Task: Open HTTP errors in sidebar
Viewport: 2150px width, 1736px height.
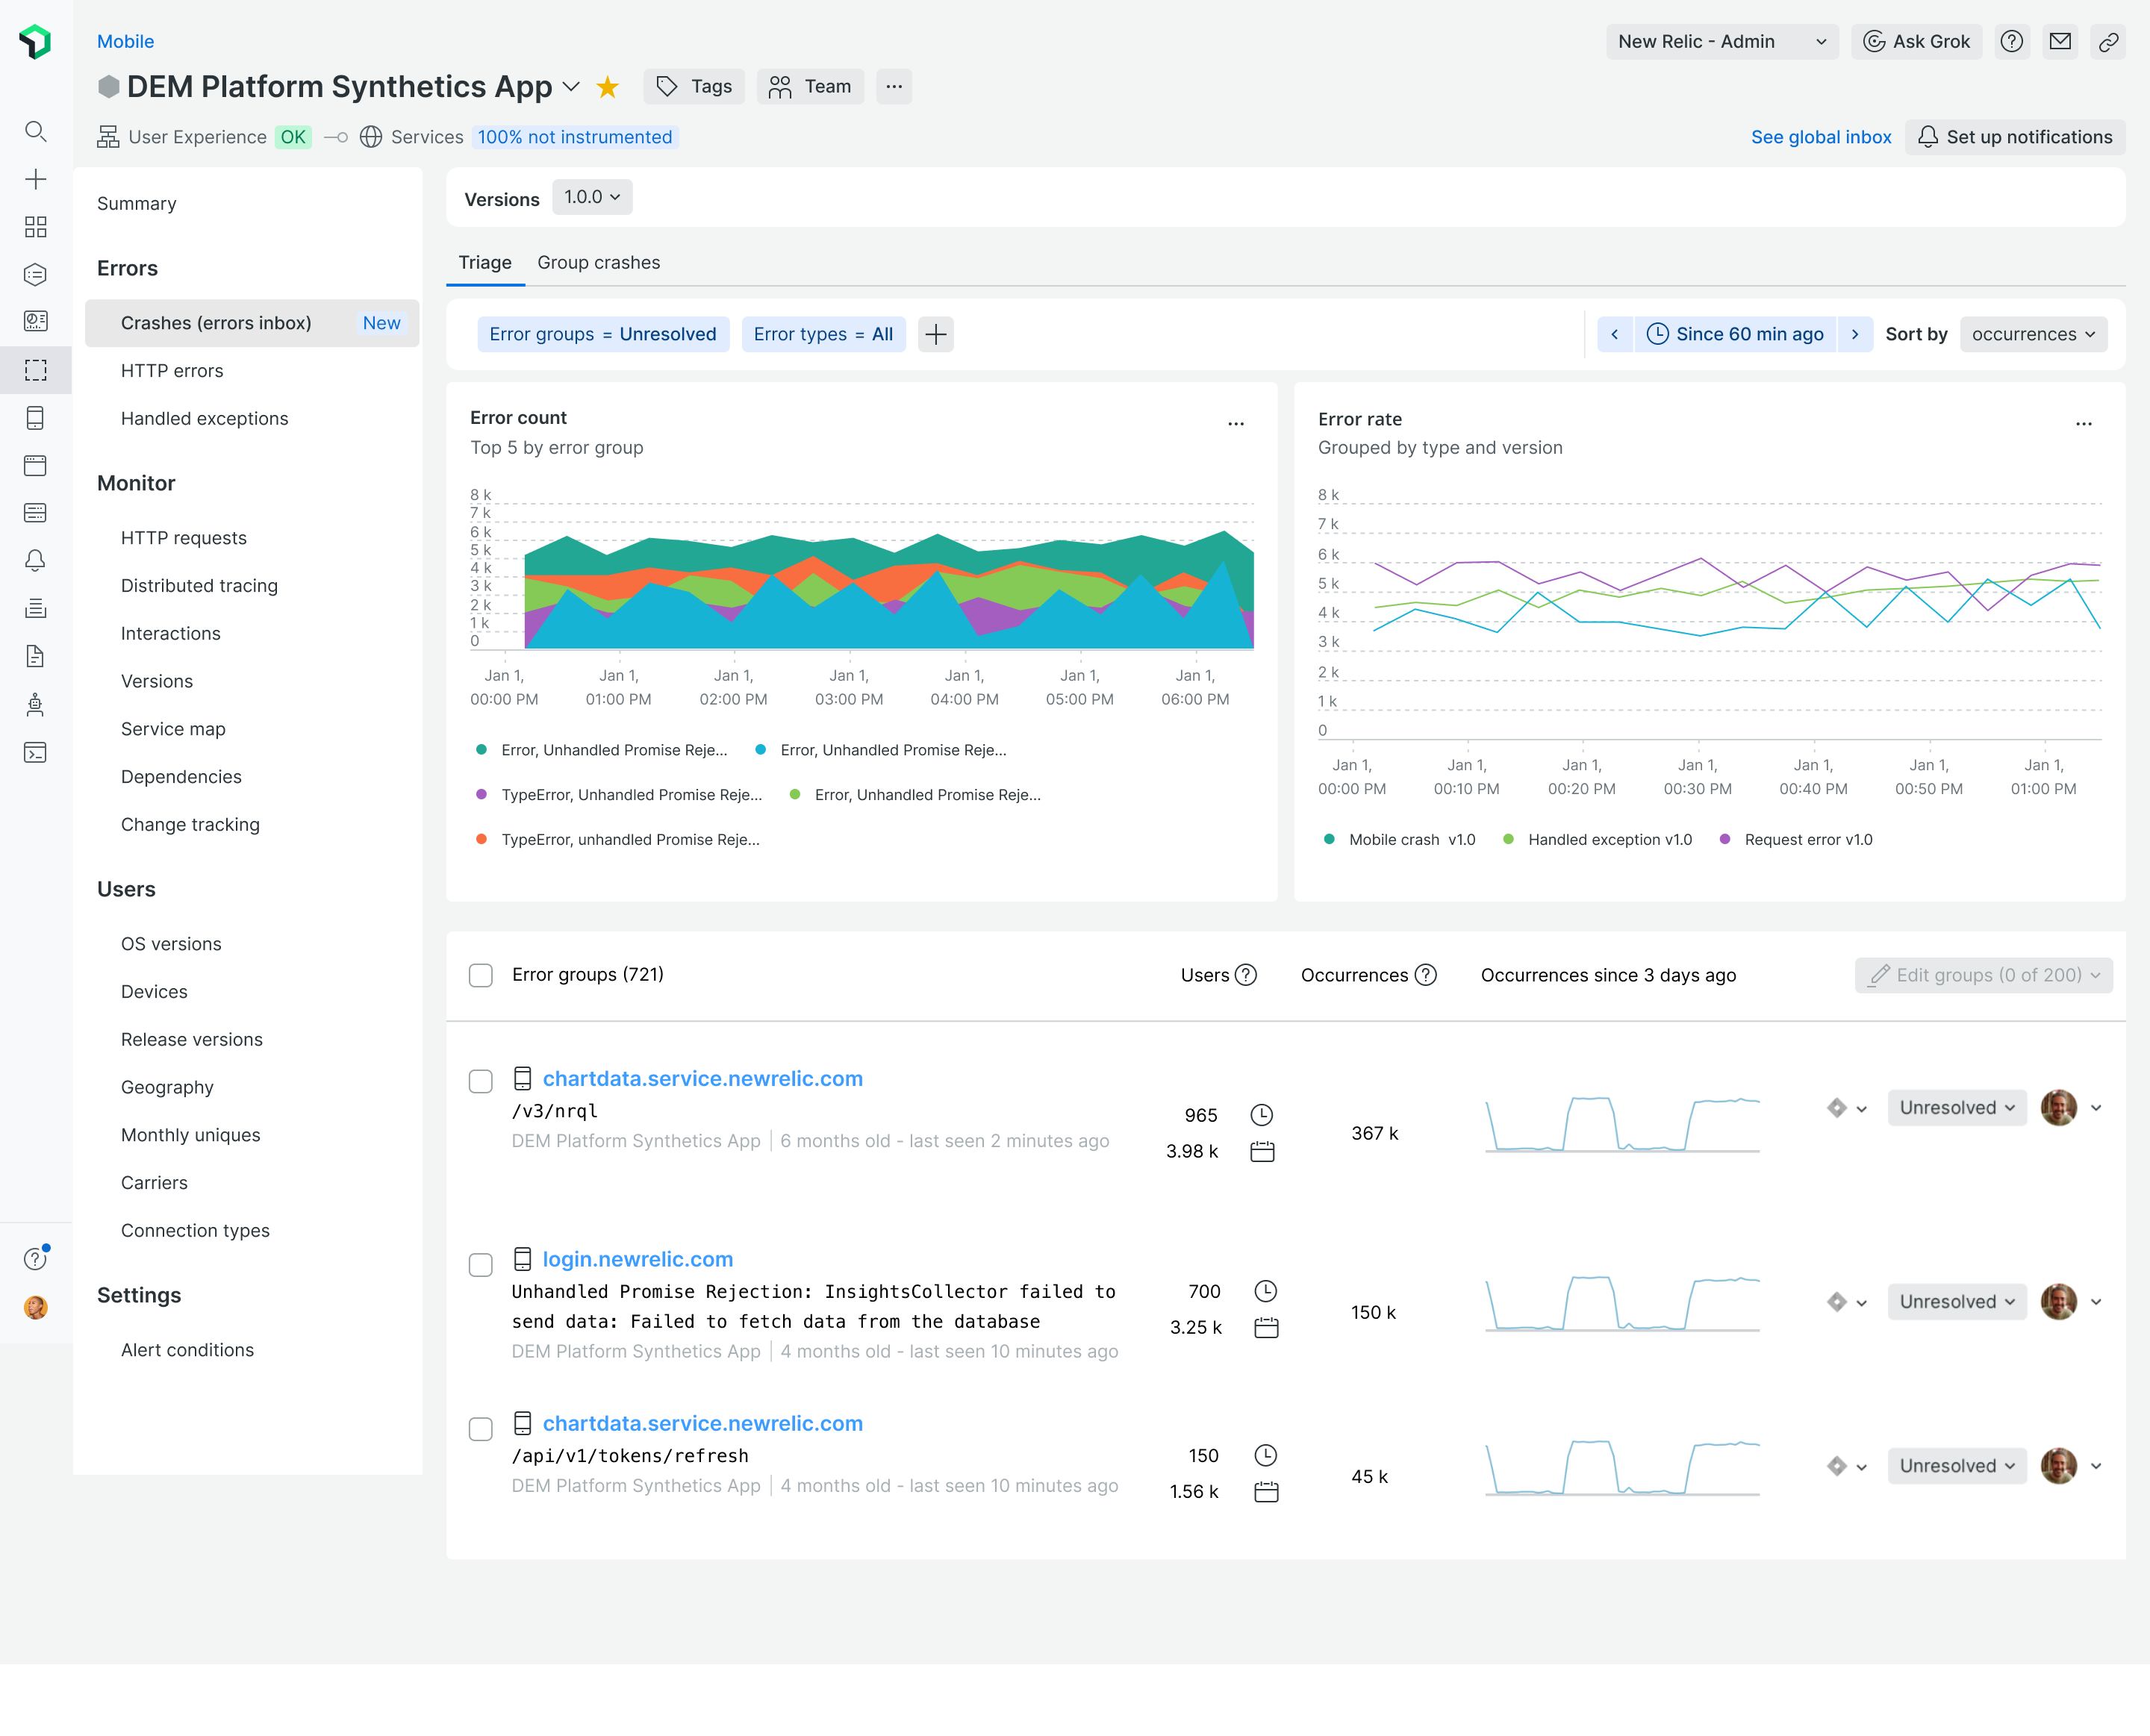Action: pyautogui.click(x=172, y=370)
